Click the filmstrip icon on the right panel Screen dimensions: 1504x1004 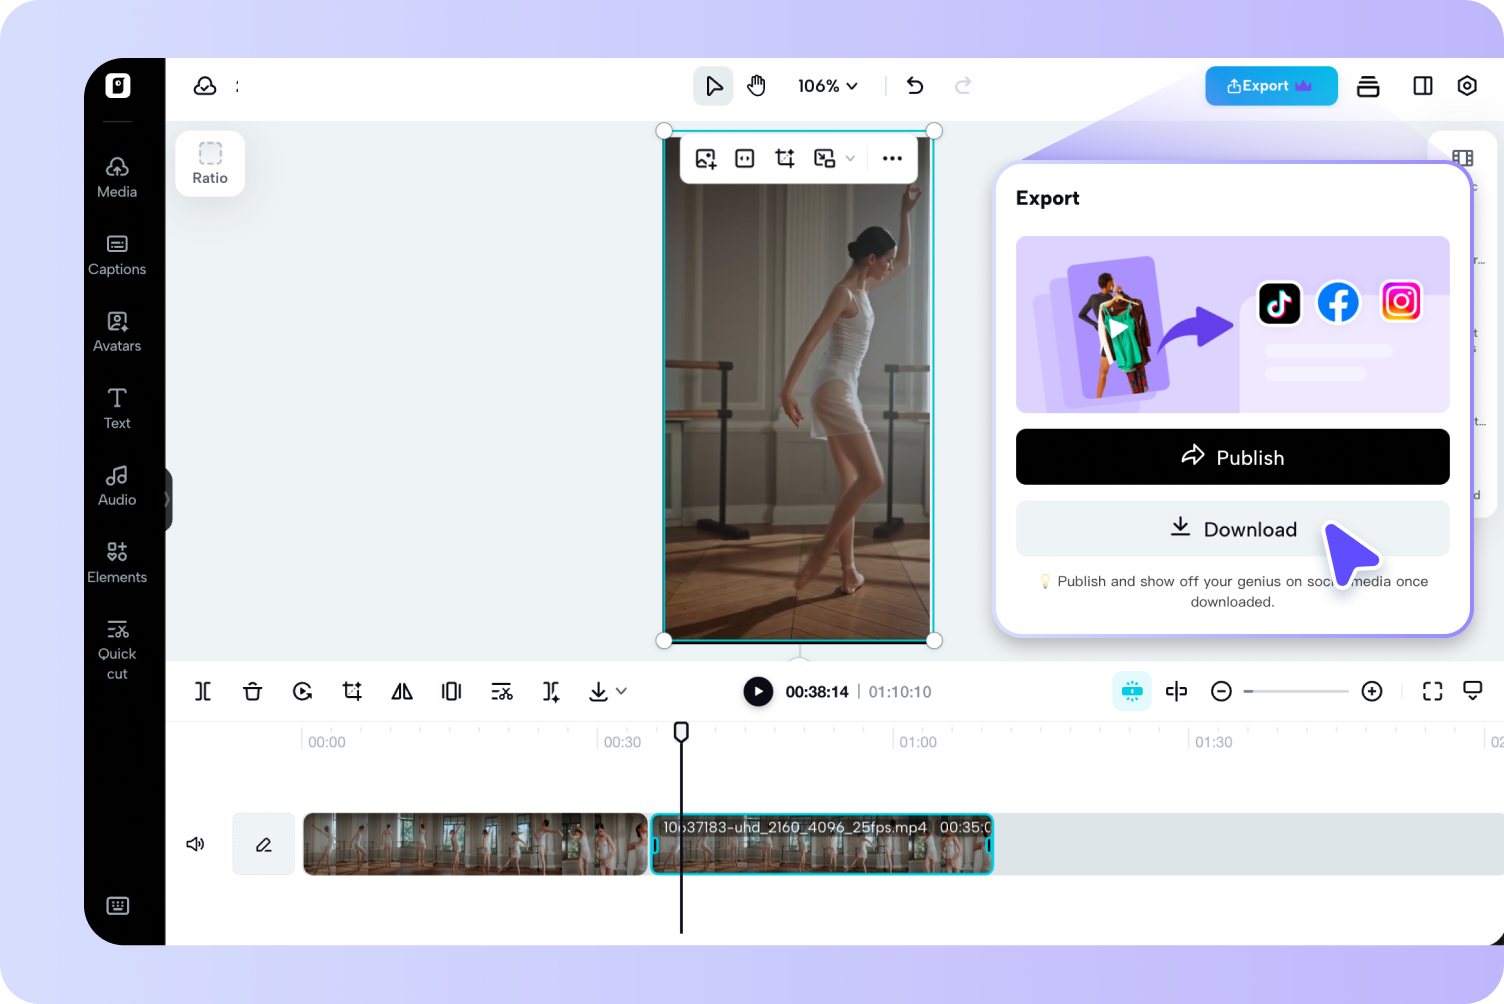pyautogui.click(x=1462, y=158)
